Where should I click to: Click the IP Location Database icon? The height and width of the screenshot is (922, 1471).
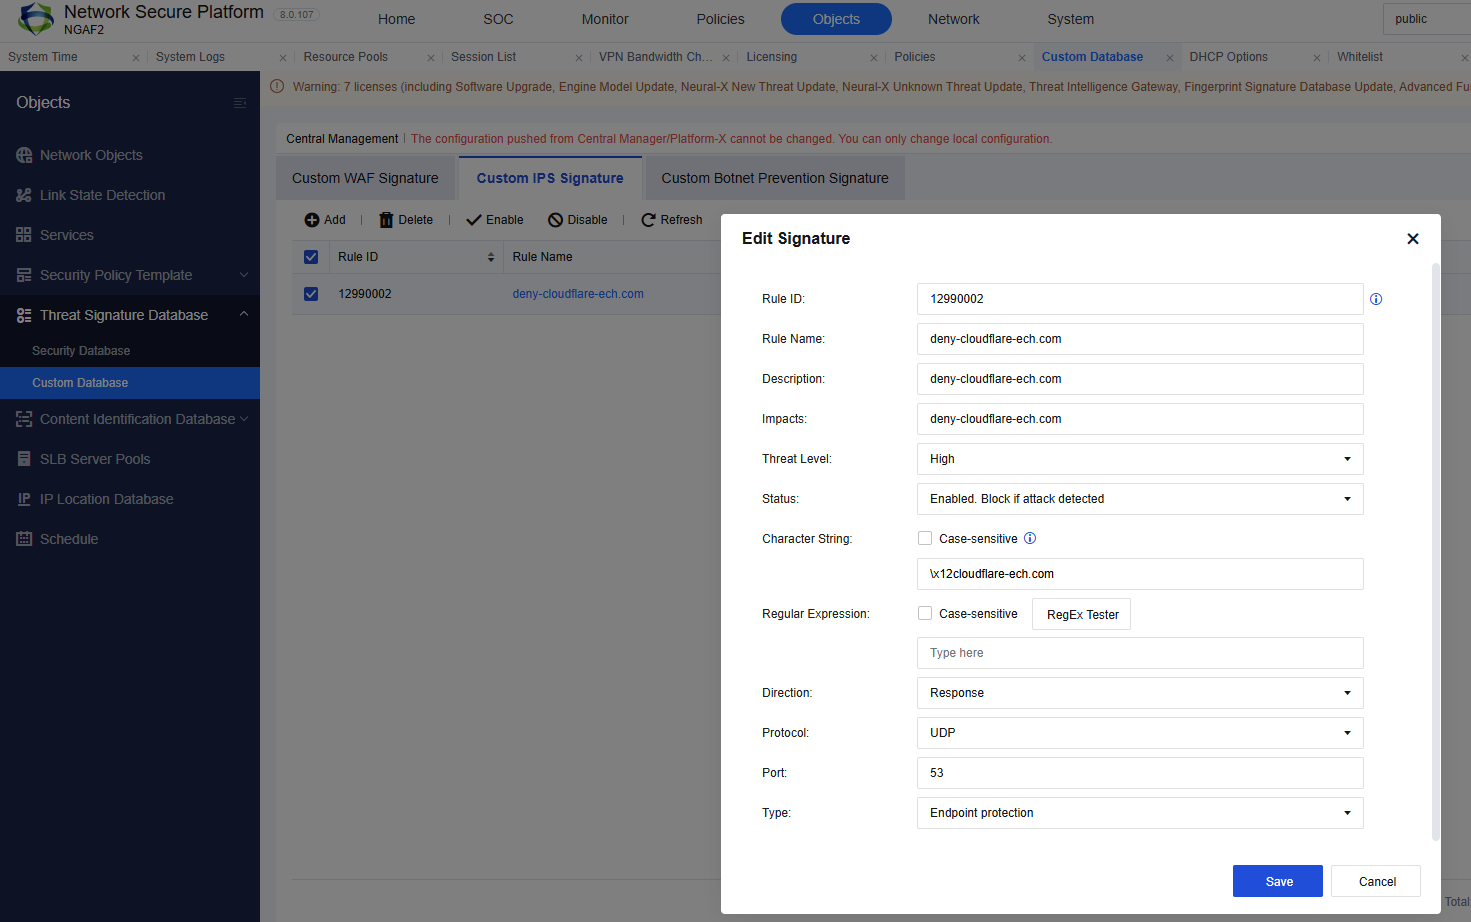click(24, 499)
